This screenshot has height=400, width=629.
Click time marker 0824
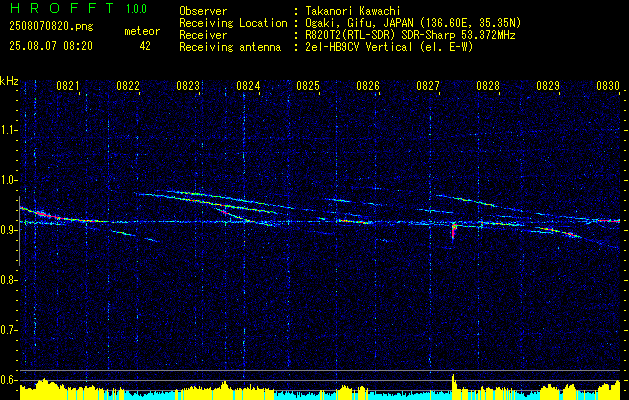pos(248,86)
